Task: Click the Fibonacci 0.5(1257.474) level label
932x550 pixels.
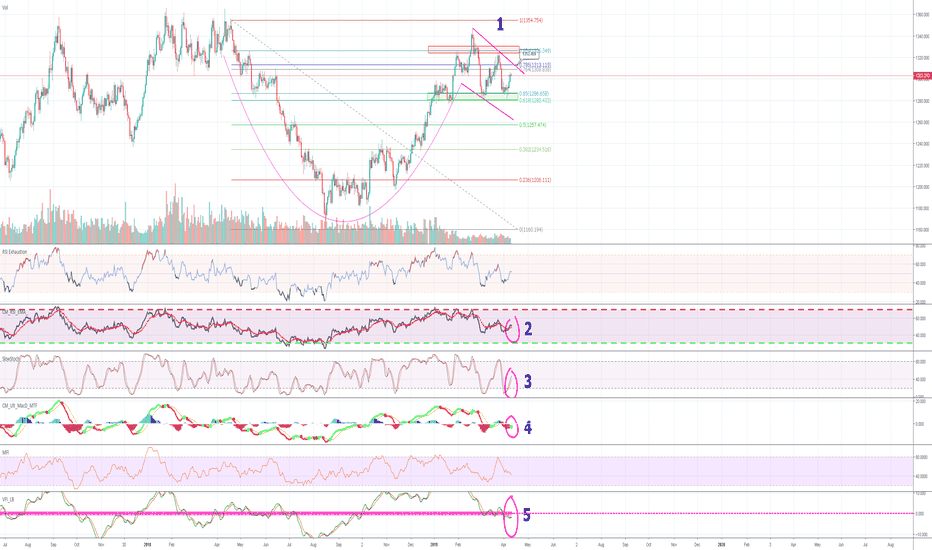Action: (533, 125)
